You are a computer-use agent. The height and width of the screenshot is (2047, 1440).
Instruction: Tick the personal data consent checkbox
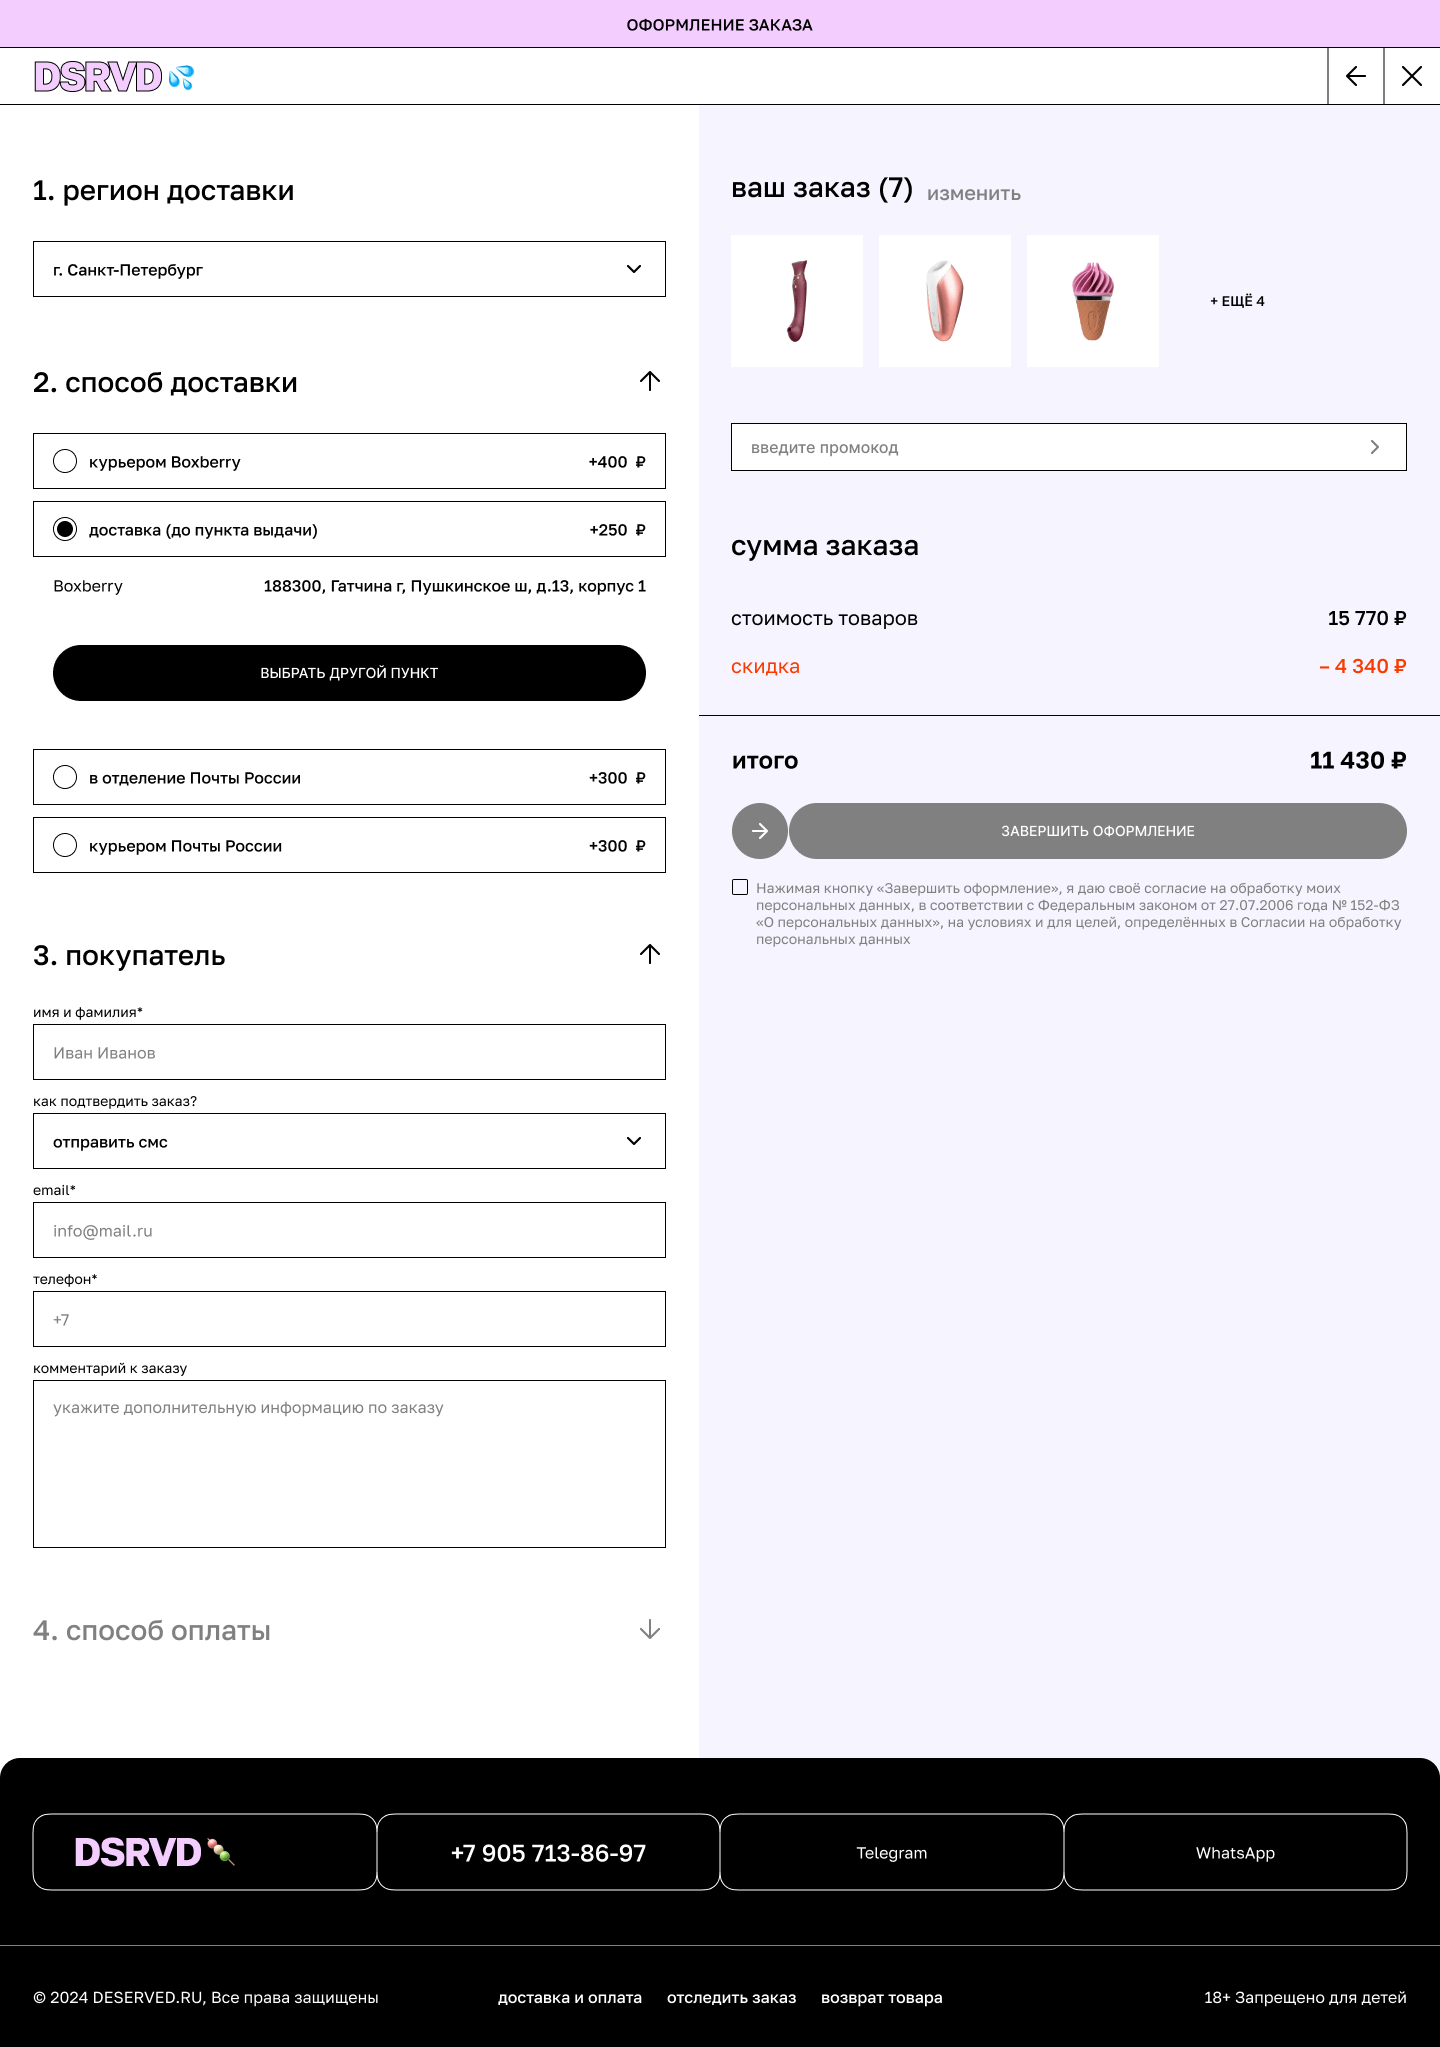coord(740,888)
